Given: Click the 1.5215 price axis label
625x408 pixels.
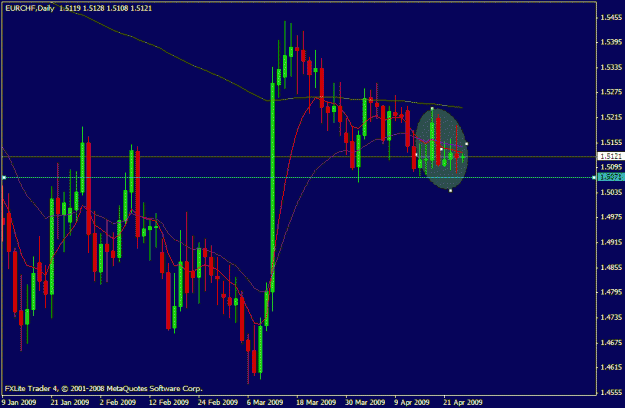Looking at the screenshot, I should [611, 117].
